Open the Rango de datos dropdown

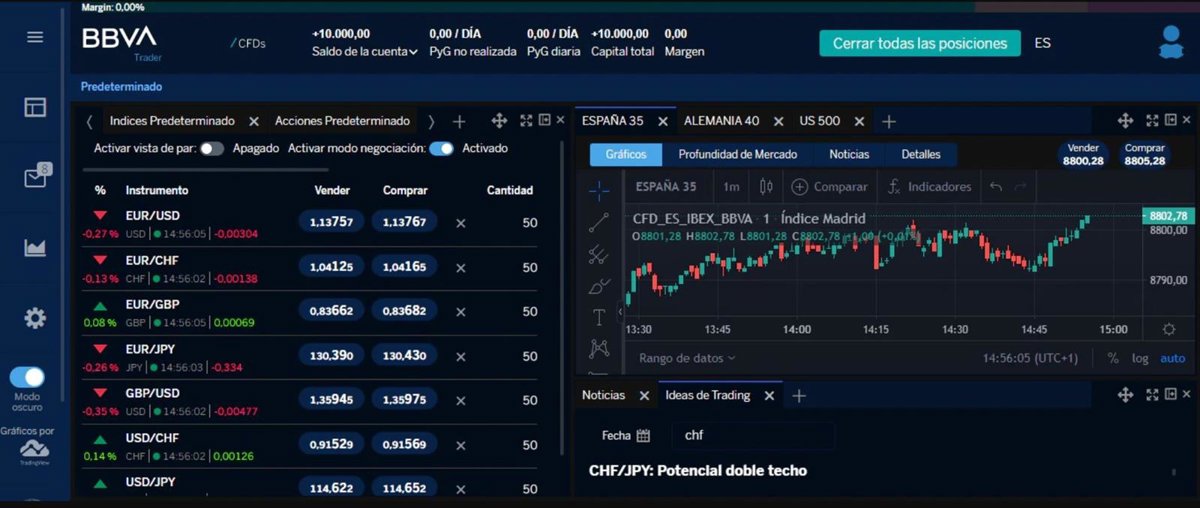687,358
